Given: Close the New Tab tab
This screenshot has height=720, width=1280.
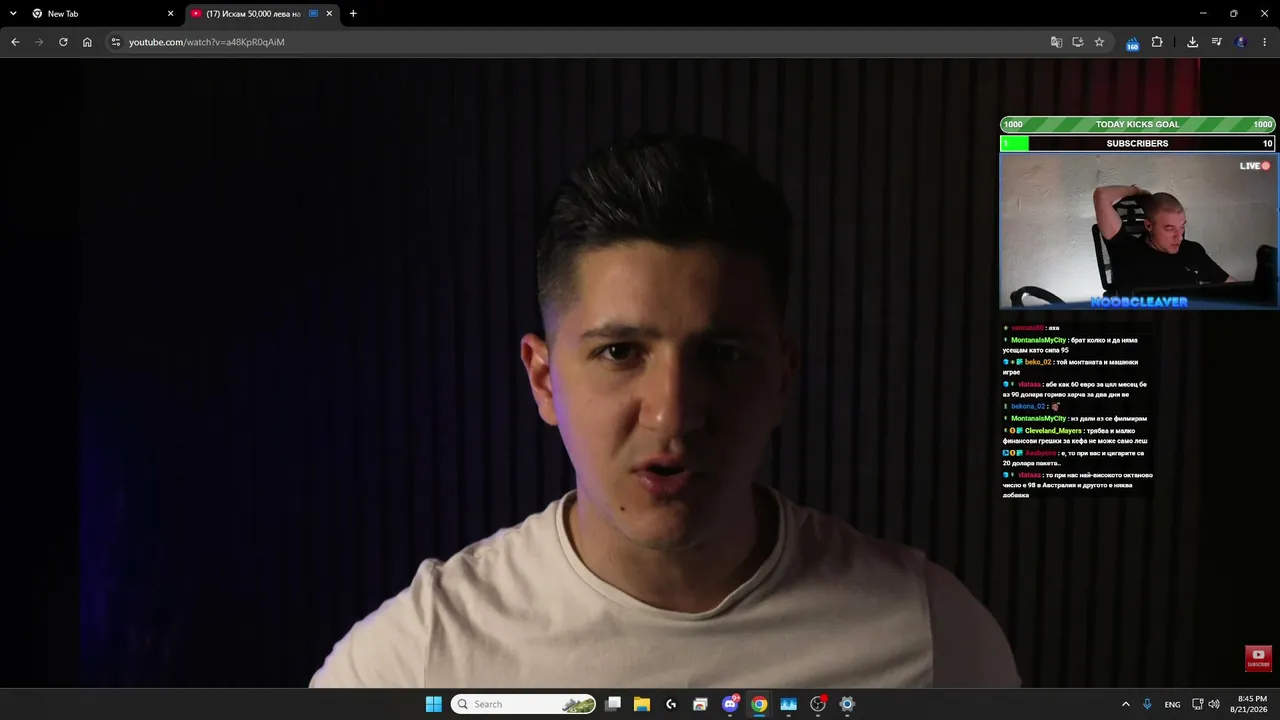Looking at the screenshot, I should pyautogui.click(x=170, y=14).
